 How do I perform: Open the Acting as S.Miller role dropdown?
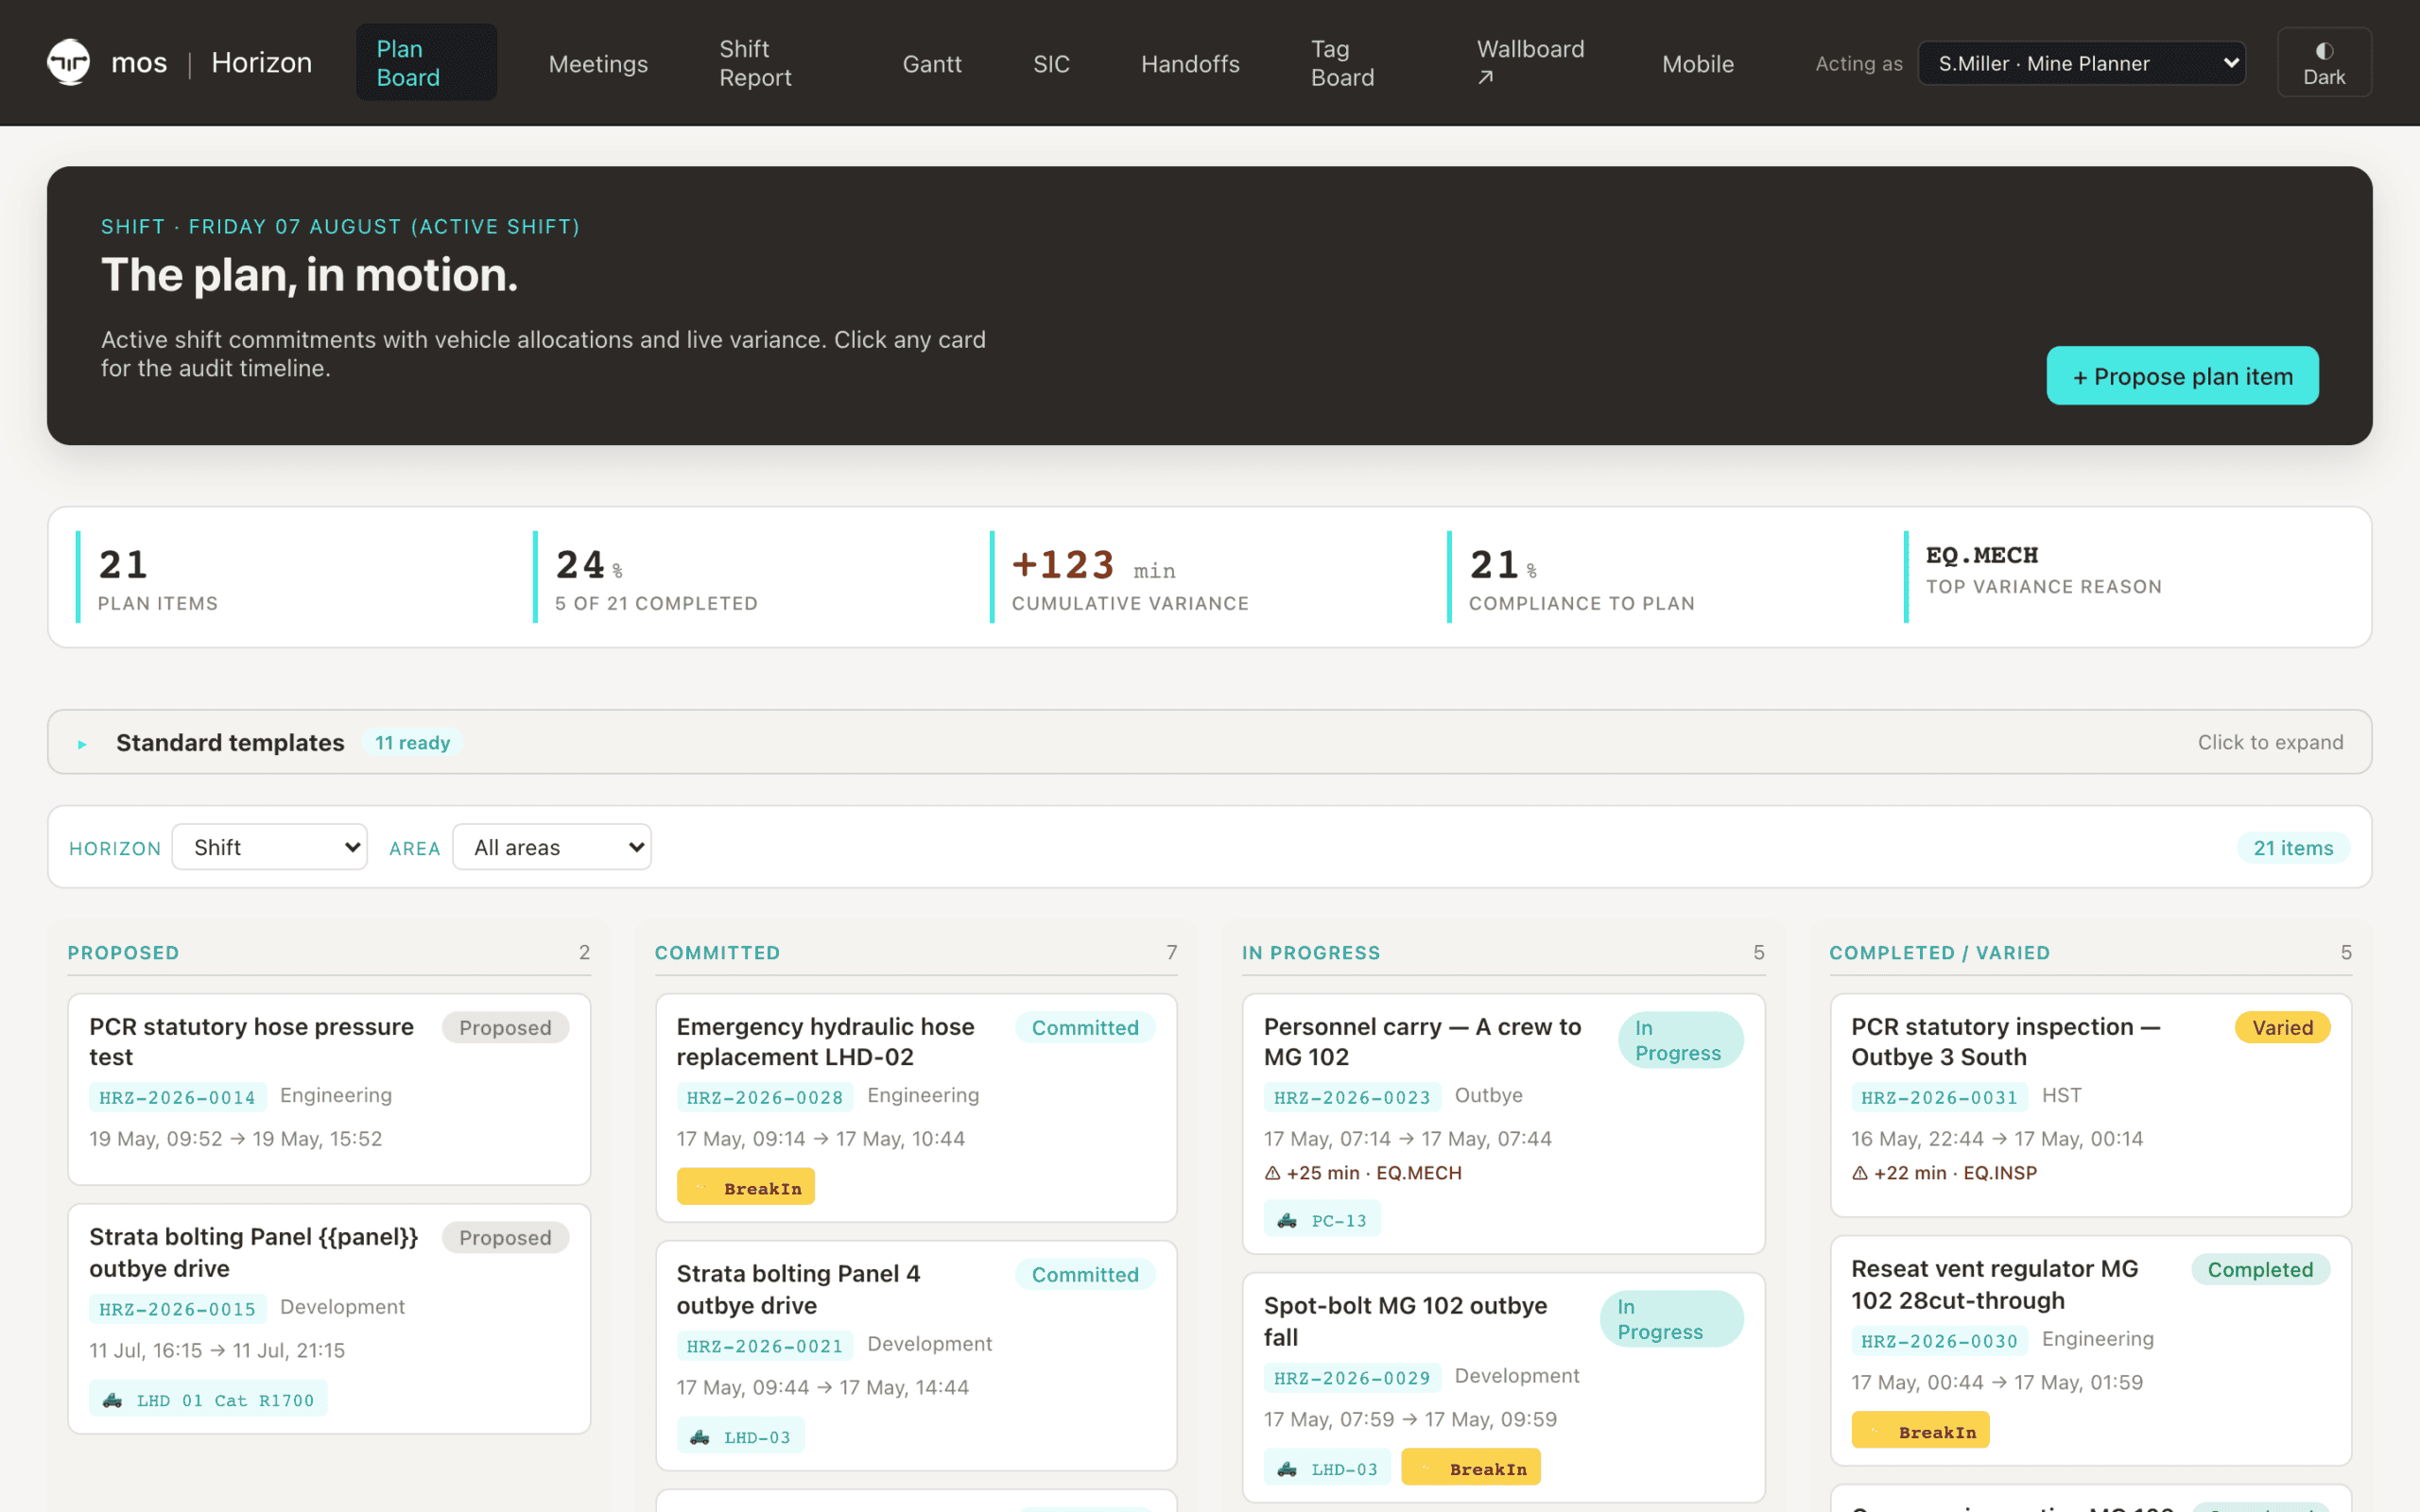2082,63
